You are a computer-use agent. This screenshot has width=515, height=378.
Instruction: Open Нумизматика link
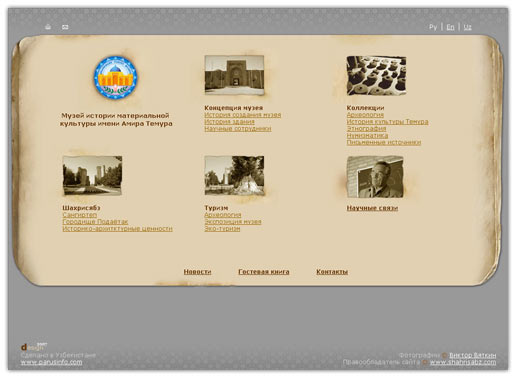pos(367,136)
